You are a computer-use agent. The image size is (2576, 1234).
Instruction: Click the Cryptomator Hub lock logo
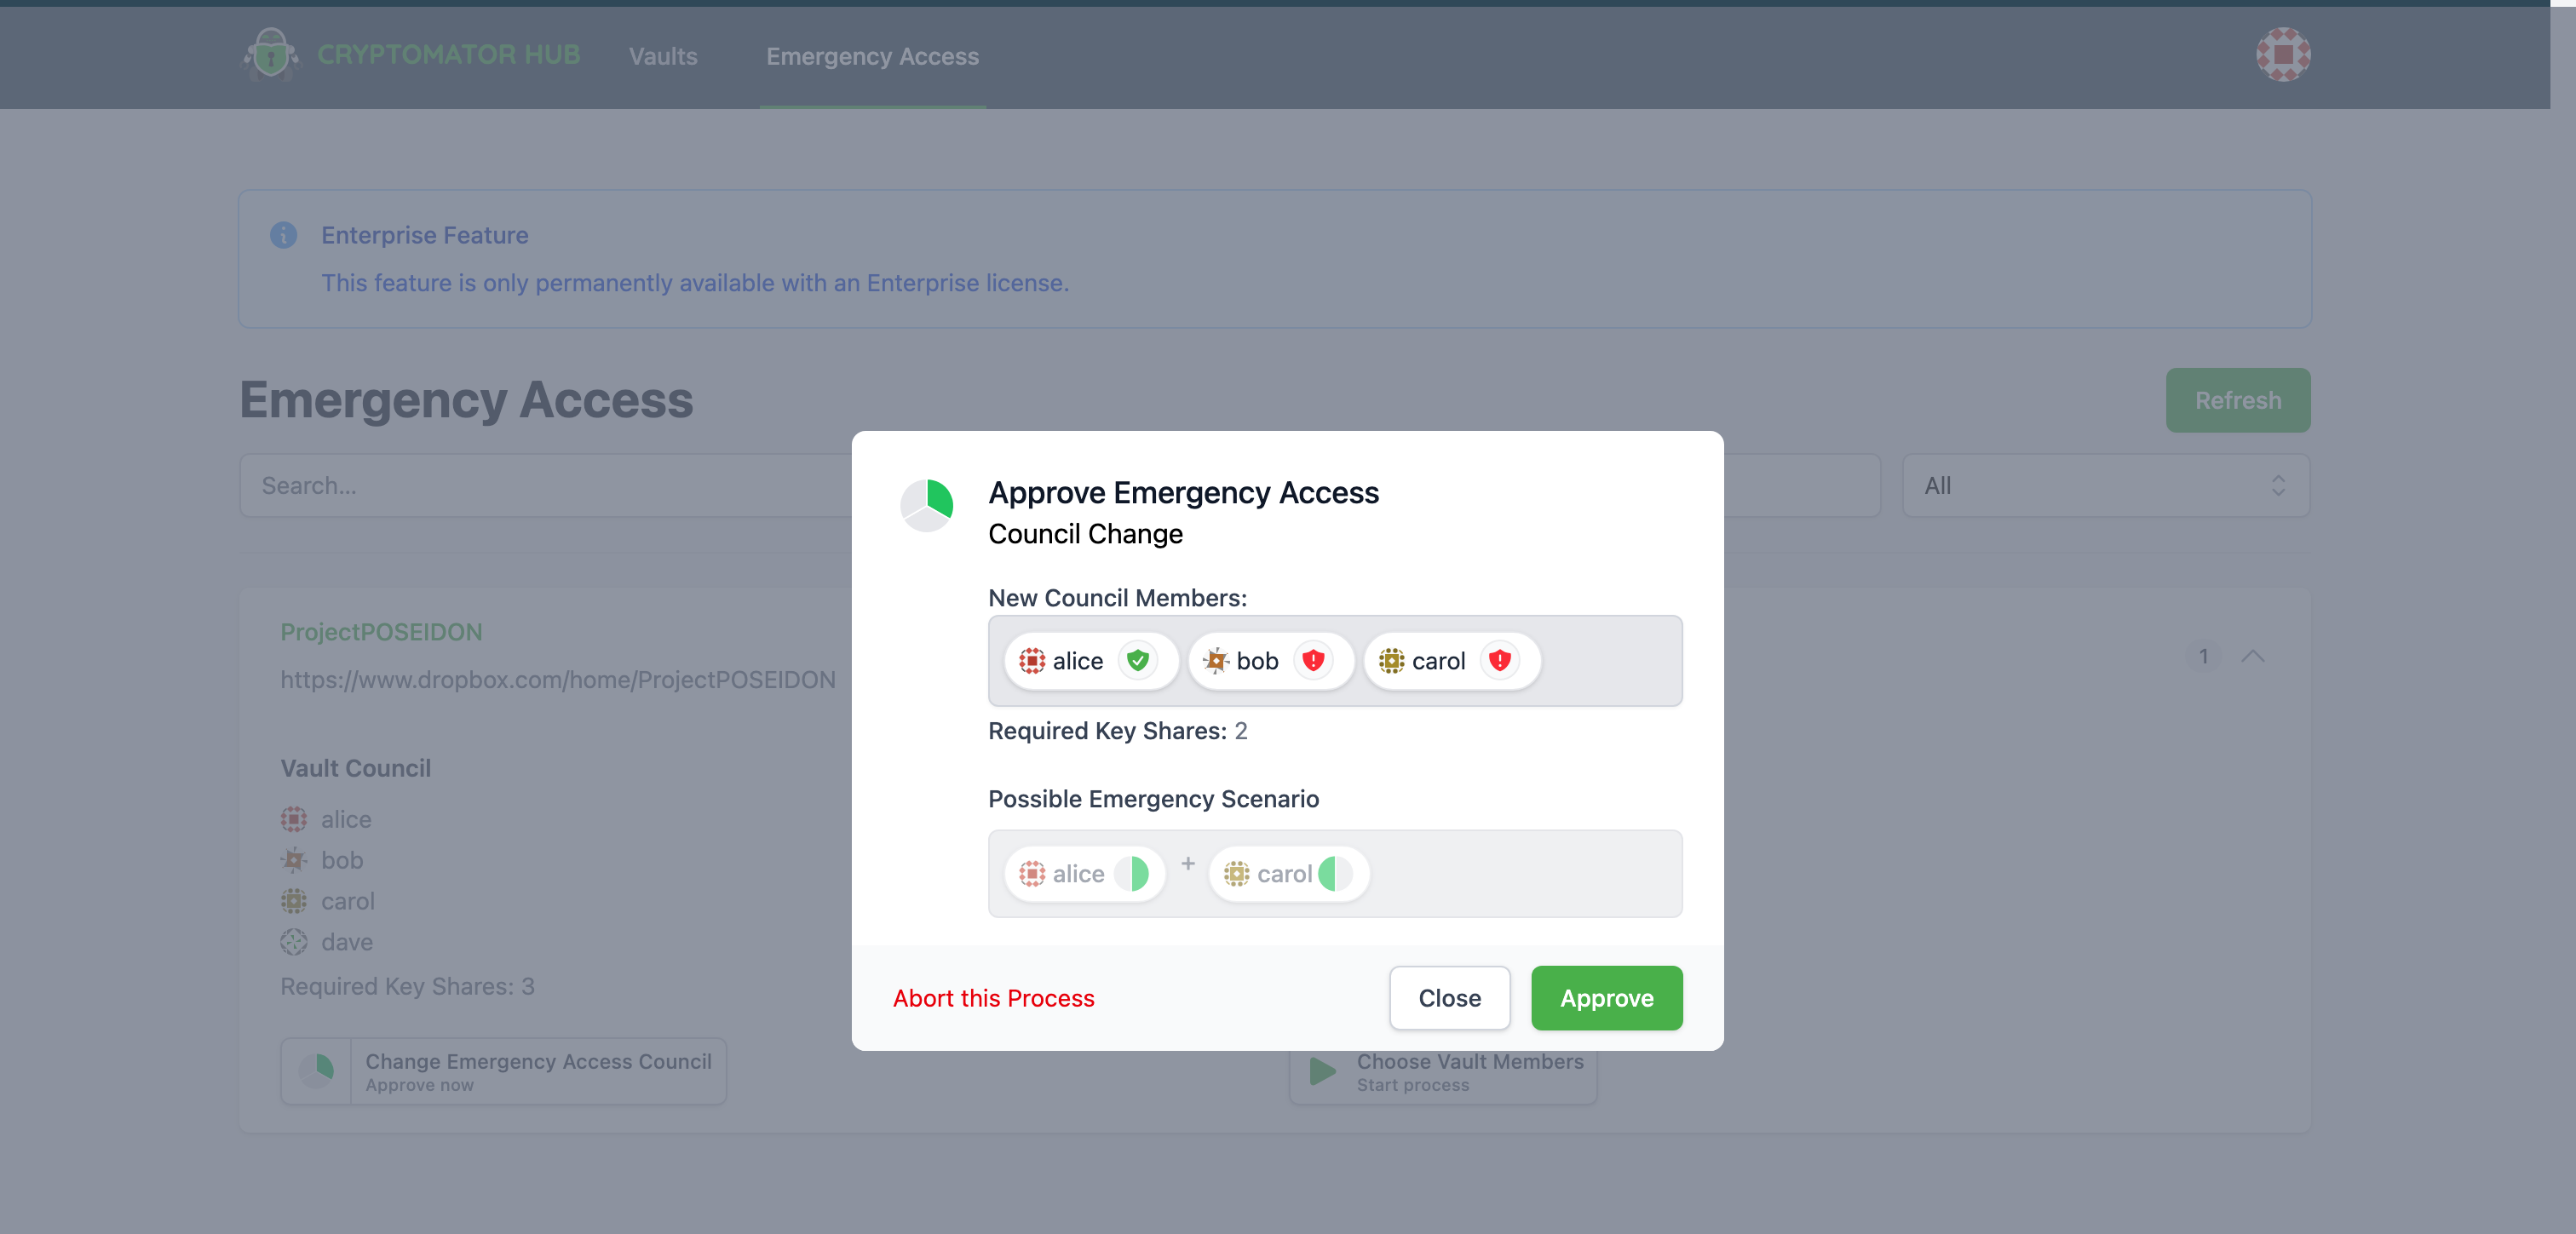coord(270,54)
